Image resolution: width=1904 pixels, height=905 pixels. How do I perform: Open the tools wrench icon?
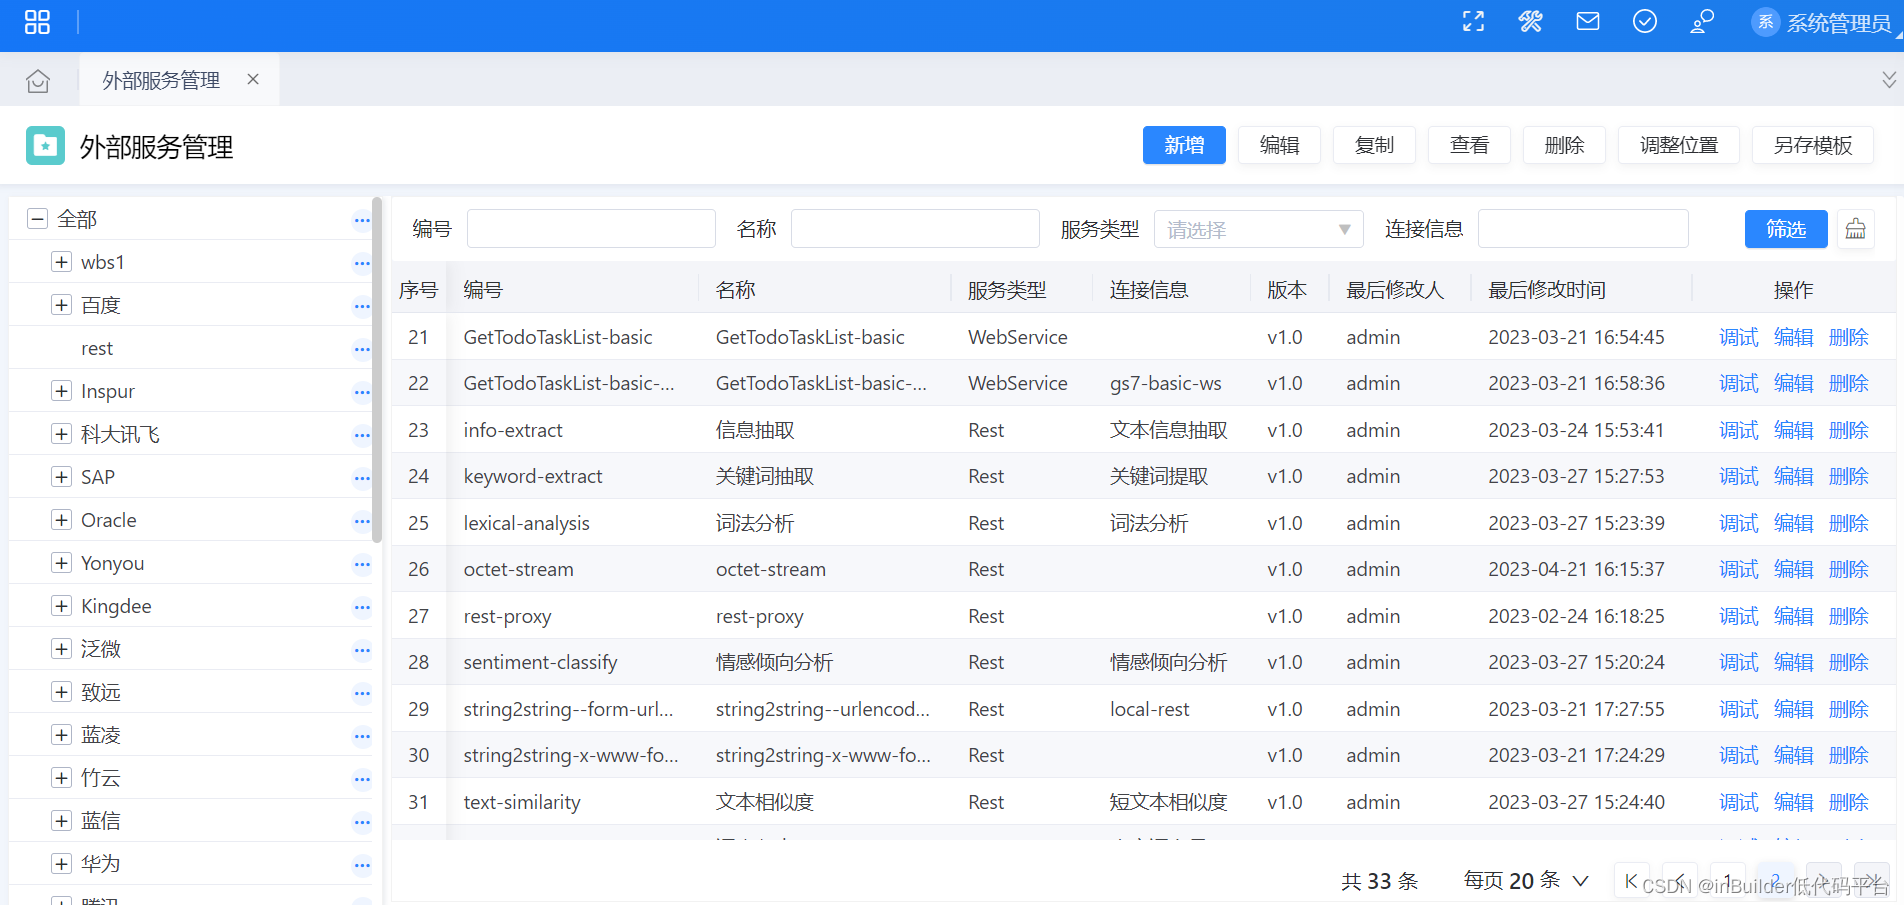(x=1530, y=22)
